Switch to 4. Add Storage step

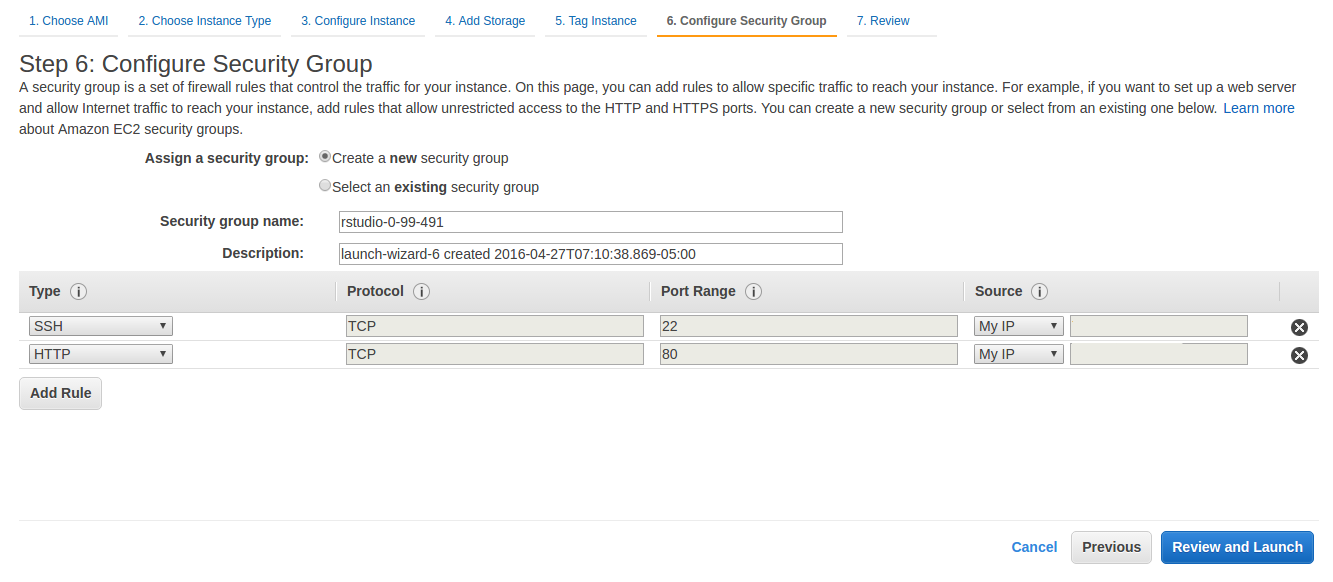[x=485, y=21]
